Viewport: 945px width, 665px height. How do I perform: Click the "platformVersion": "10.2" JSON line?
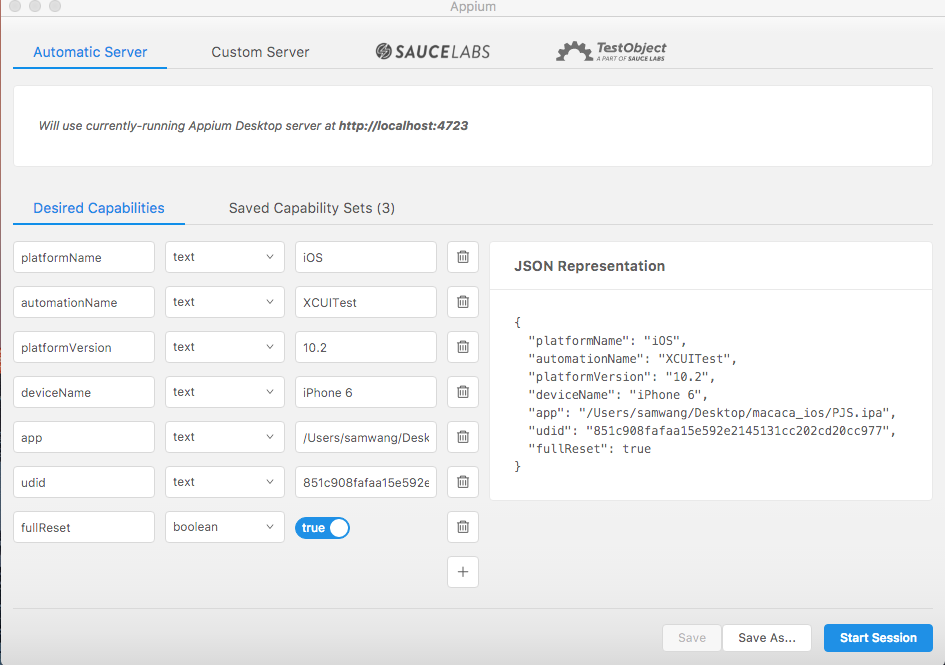621,377
